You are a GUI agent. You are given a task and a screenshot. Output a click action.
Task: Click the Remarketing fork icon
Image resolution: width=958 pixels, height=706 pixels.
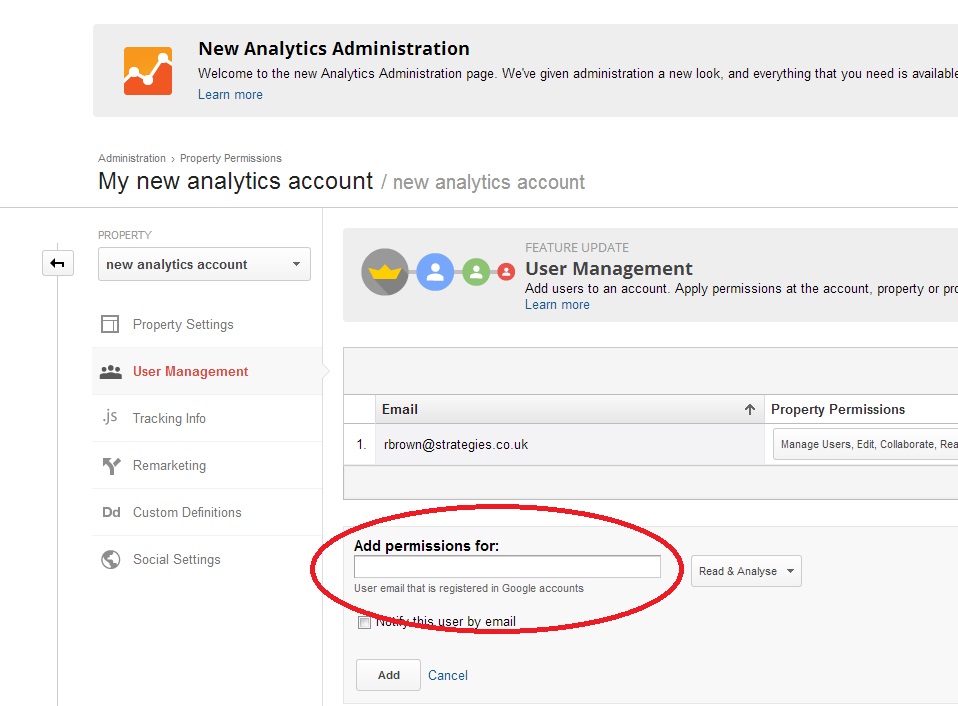pos(111,465)
